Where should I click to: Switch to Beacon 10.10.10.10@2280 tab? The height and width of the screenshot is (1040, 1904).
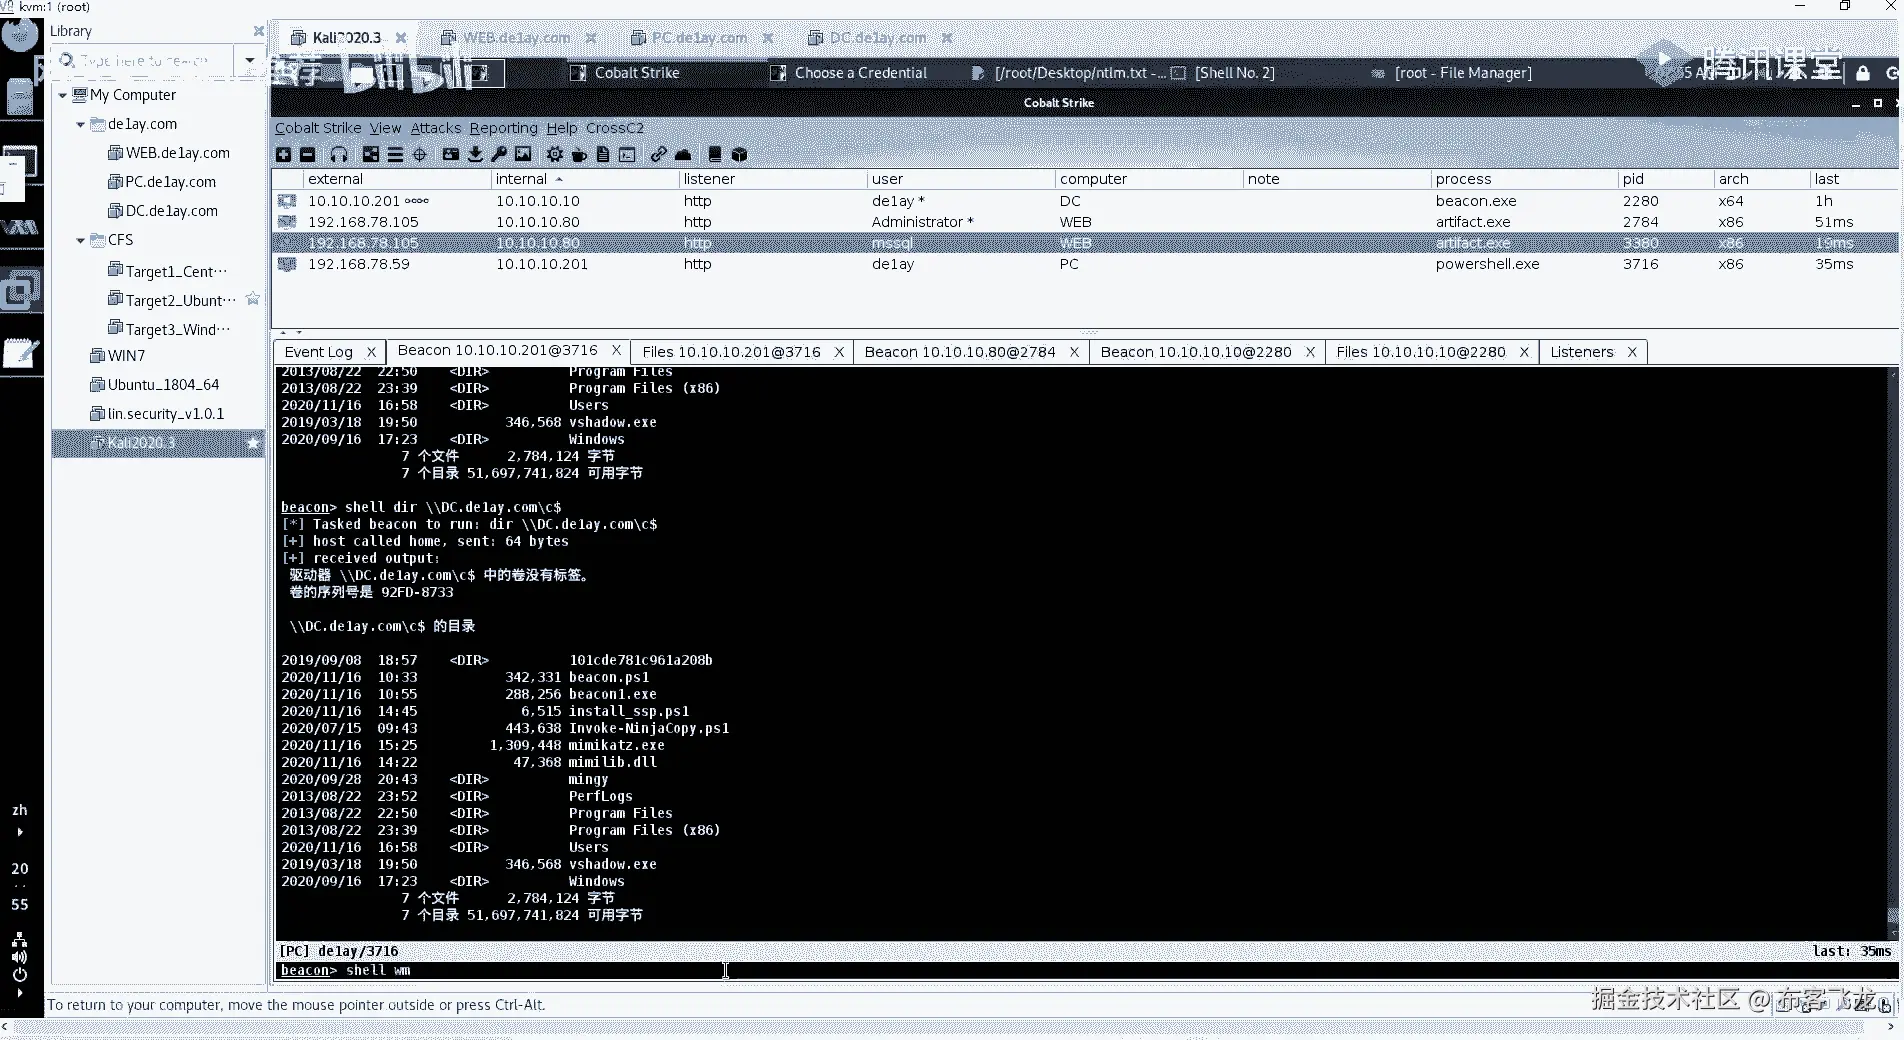[x=1196, y=352]
